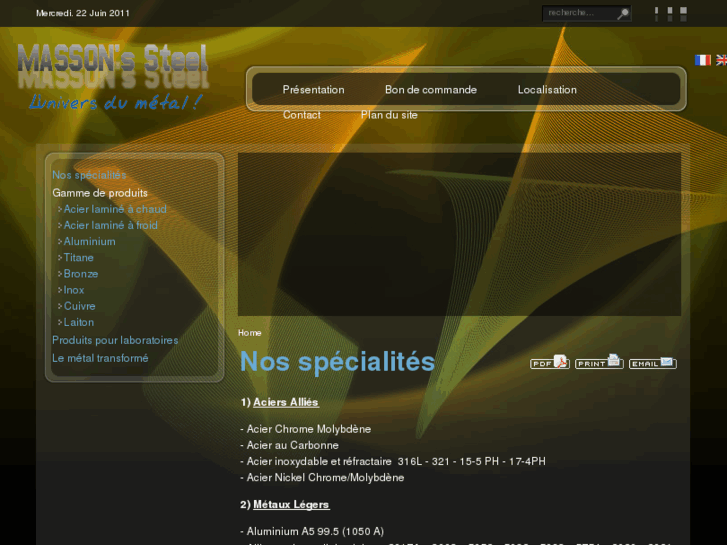Open the Aluminium product page
Screen dimensions: 727x545
pyautogui.click(x=89, y=242)
